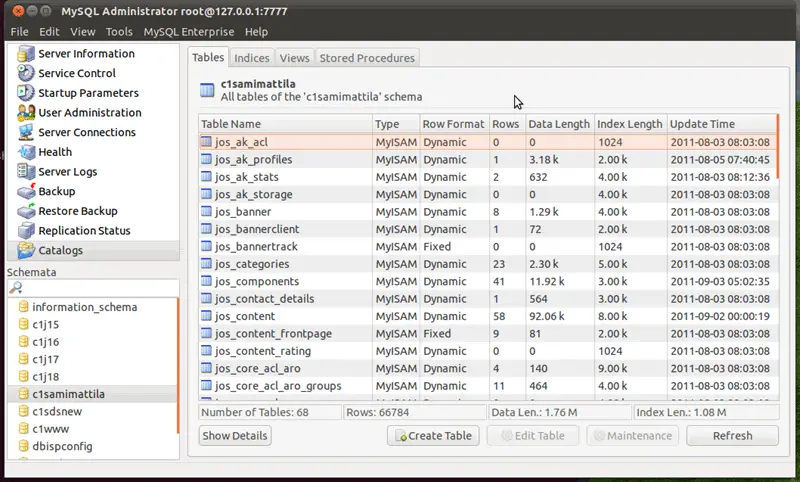Select the c1sdsnew database icon
Image resolution: width=800 pixels, height=482 pixels.
[23, 411]
